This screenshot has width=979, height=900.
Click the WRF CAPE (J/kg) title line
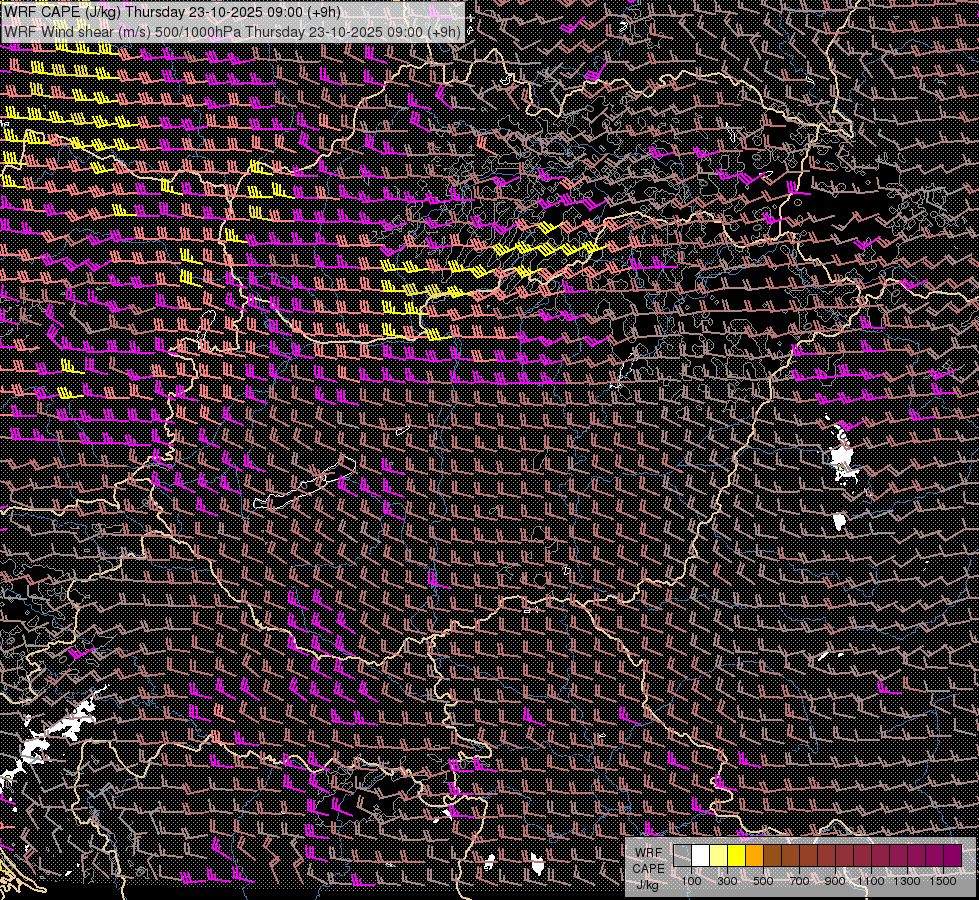(172, 12)
